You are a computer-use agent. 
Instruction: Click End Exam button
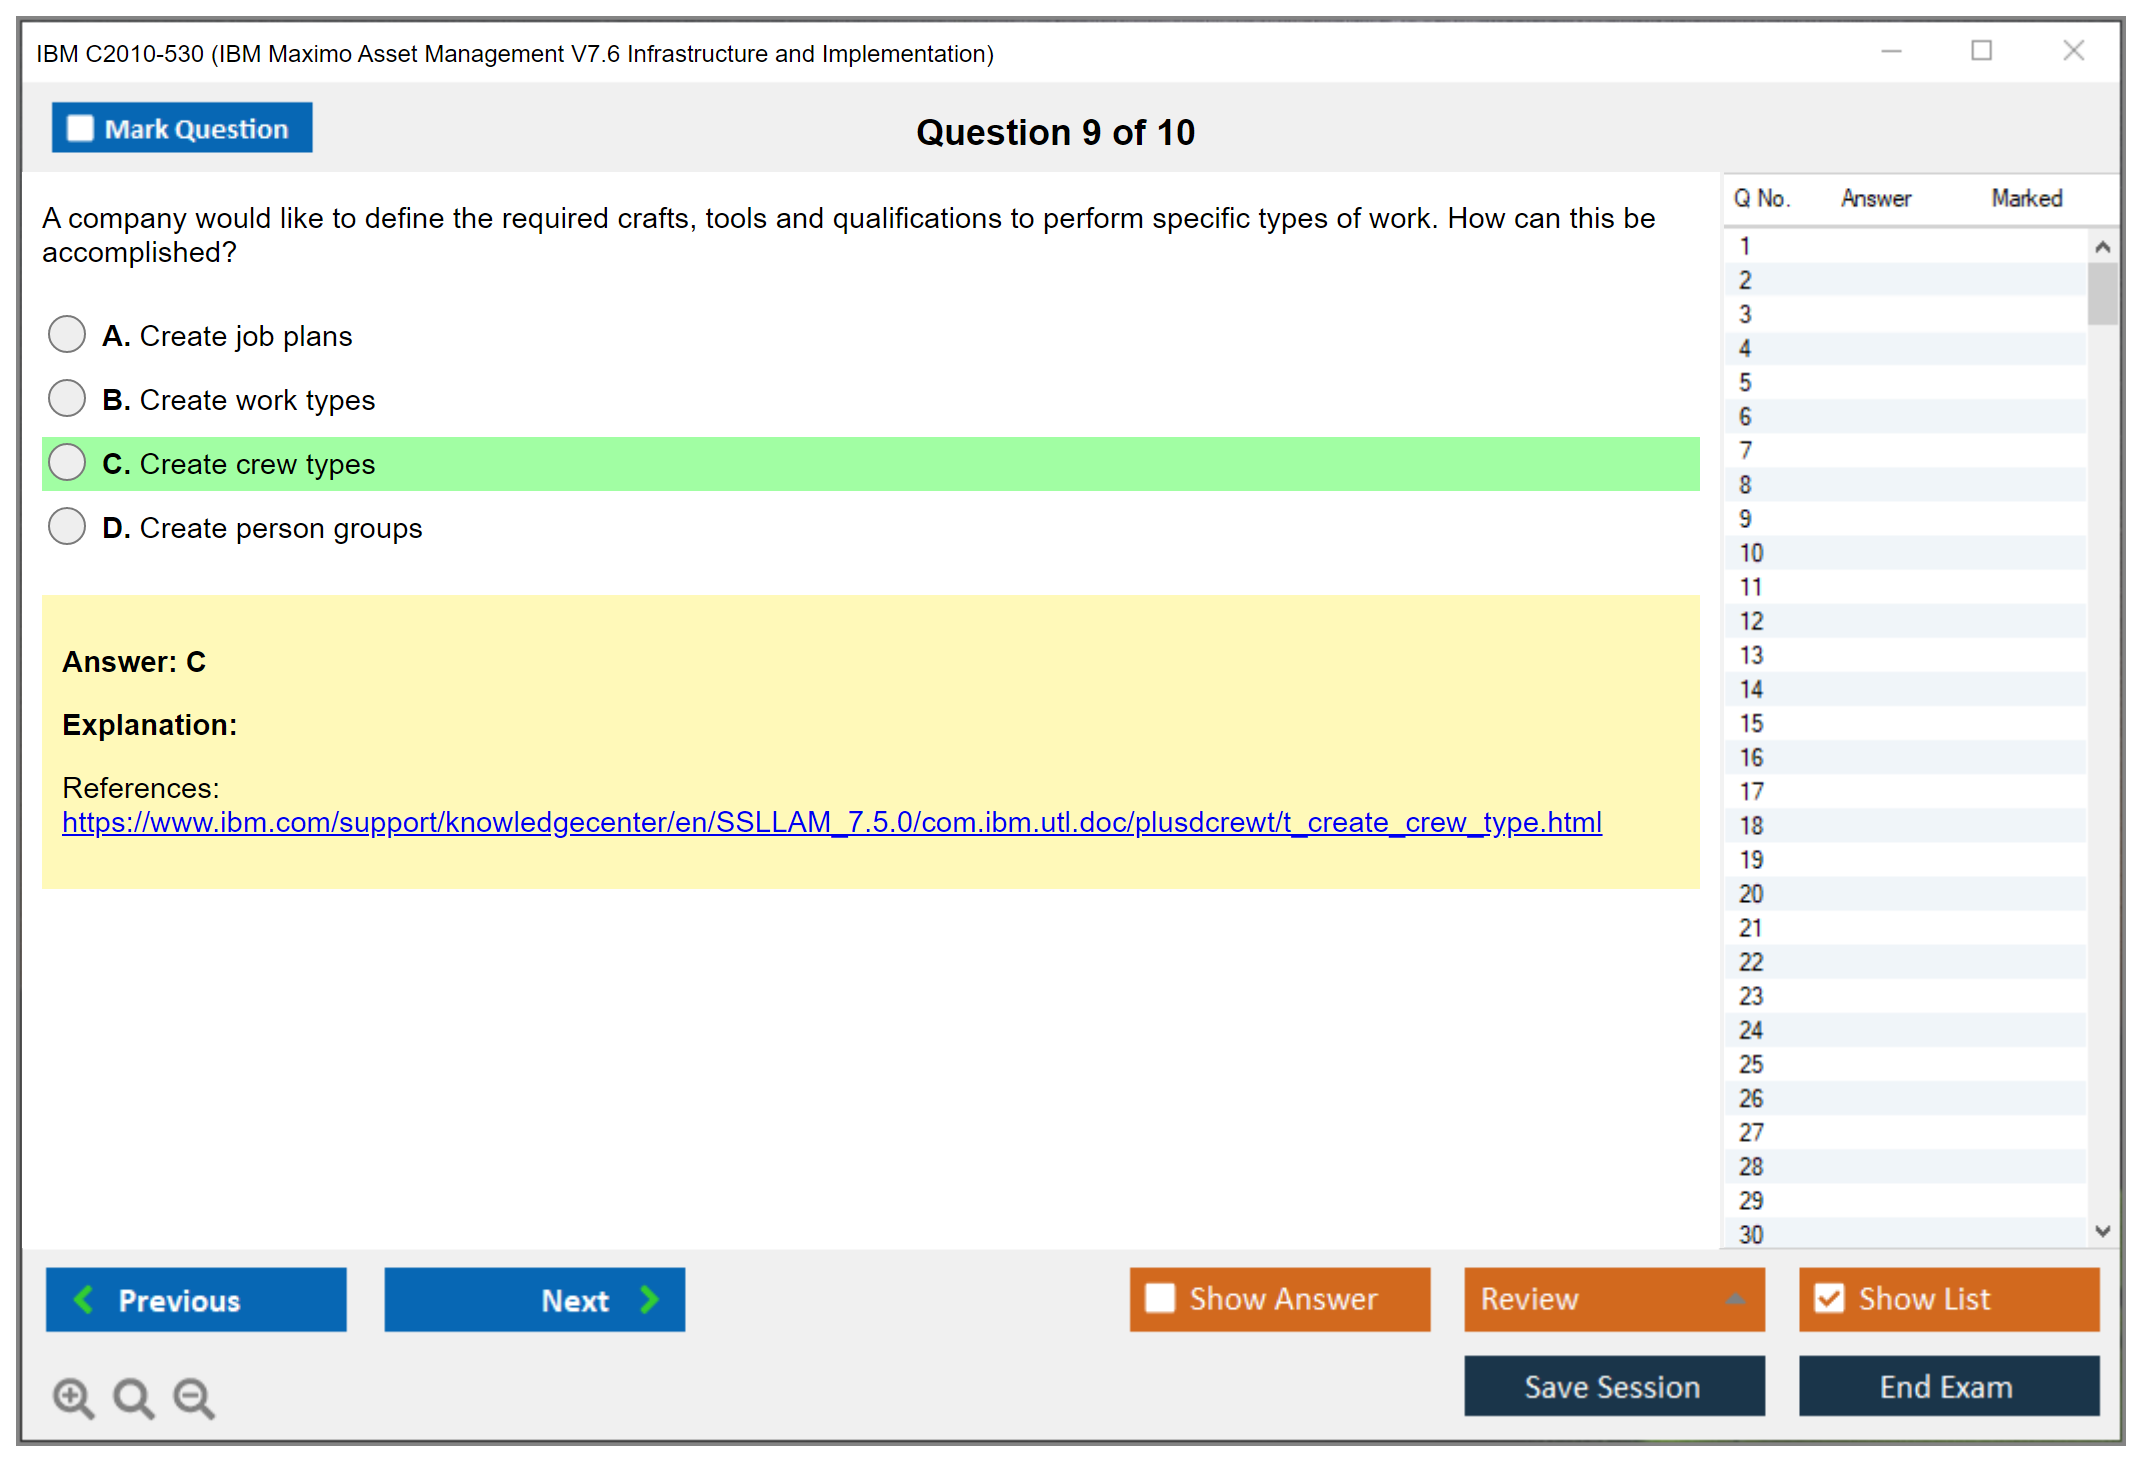1947,1386
